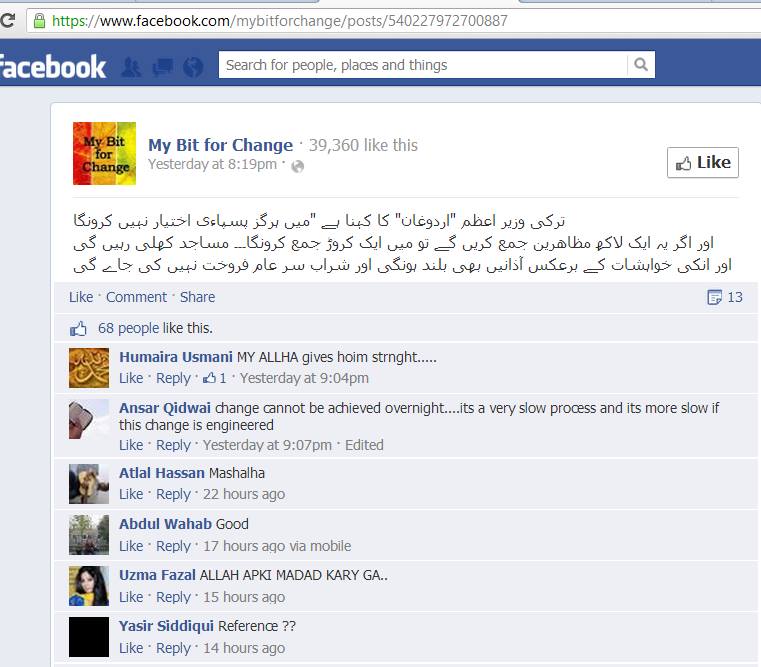This screenshot has height=667, width=761.
Task: Reply to Ansar Qidwai's comment
Action: (x=173, y=445)
